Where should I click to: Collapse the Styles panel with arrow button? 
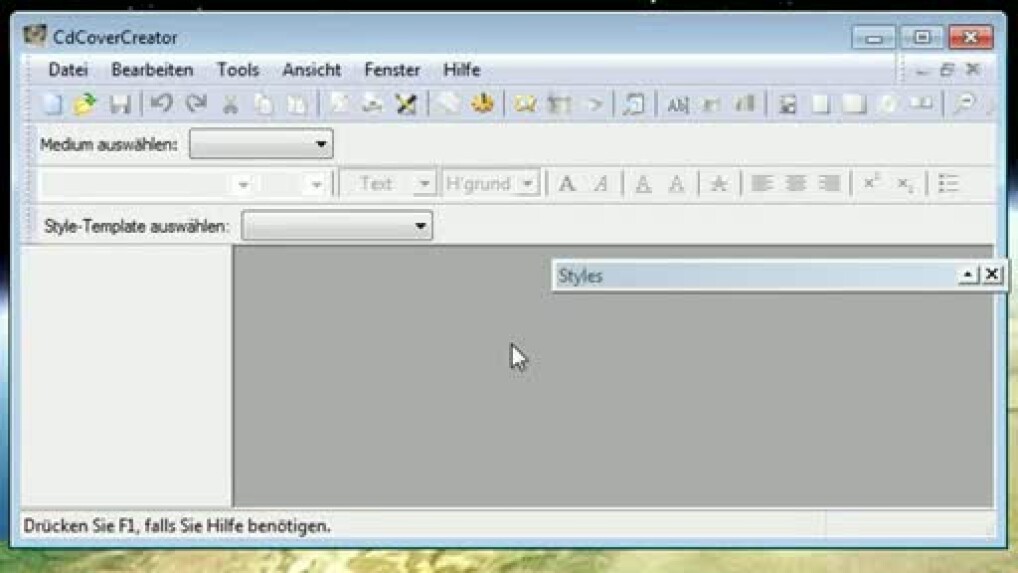(x=968, y=275)
